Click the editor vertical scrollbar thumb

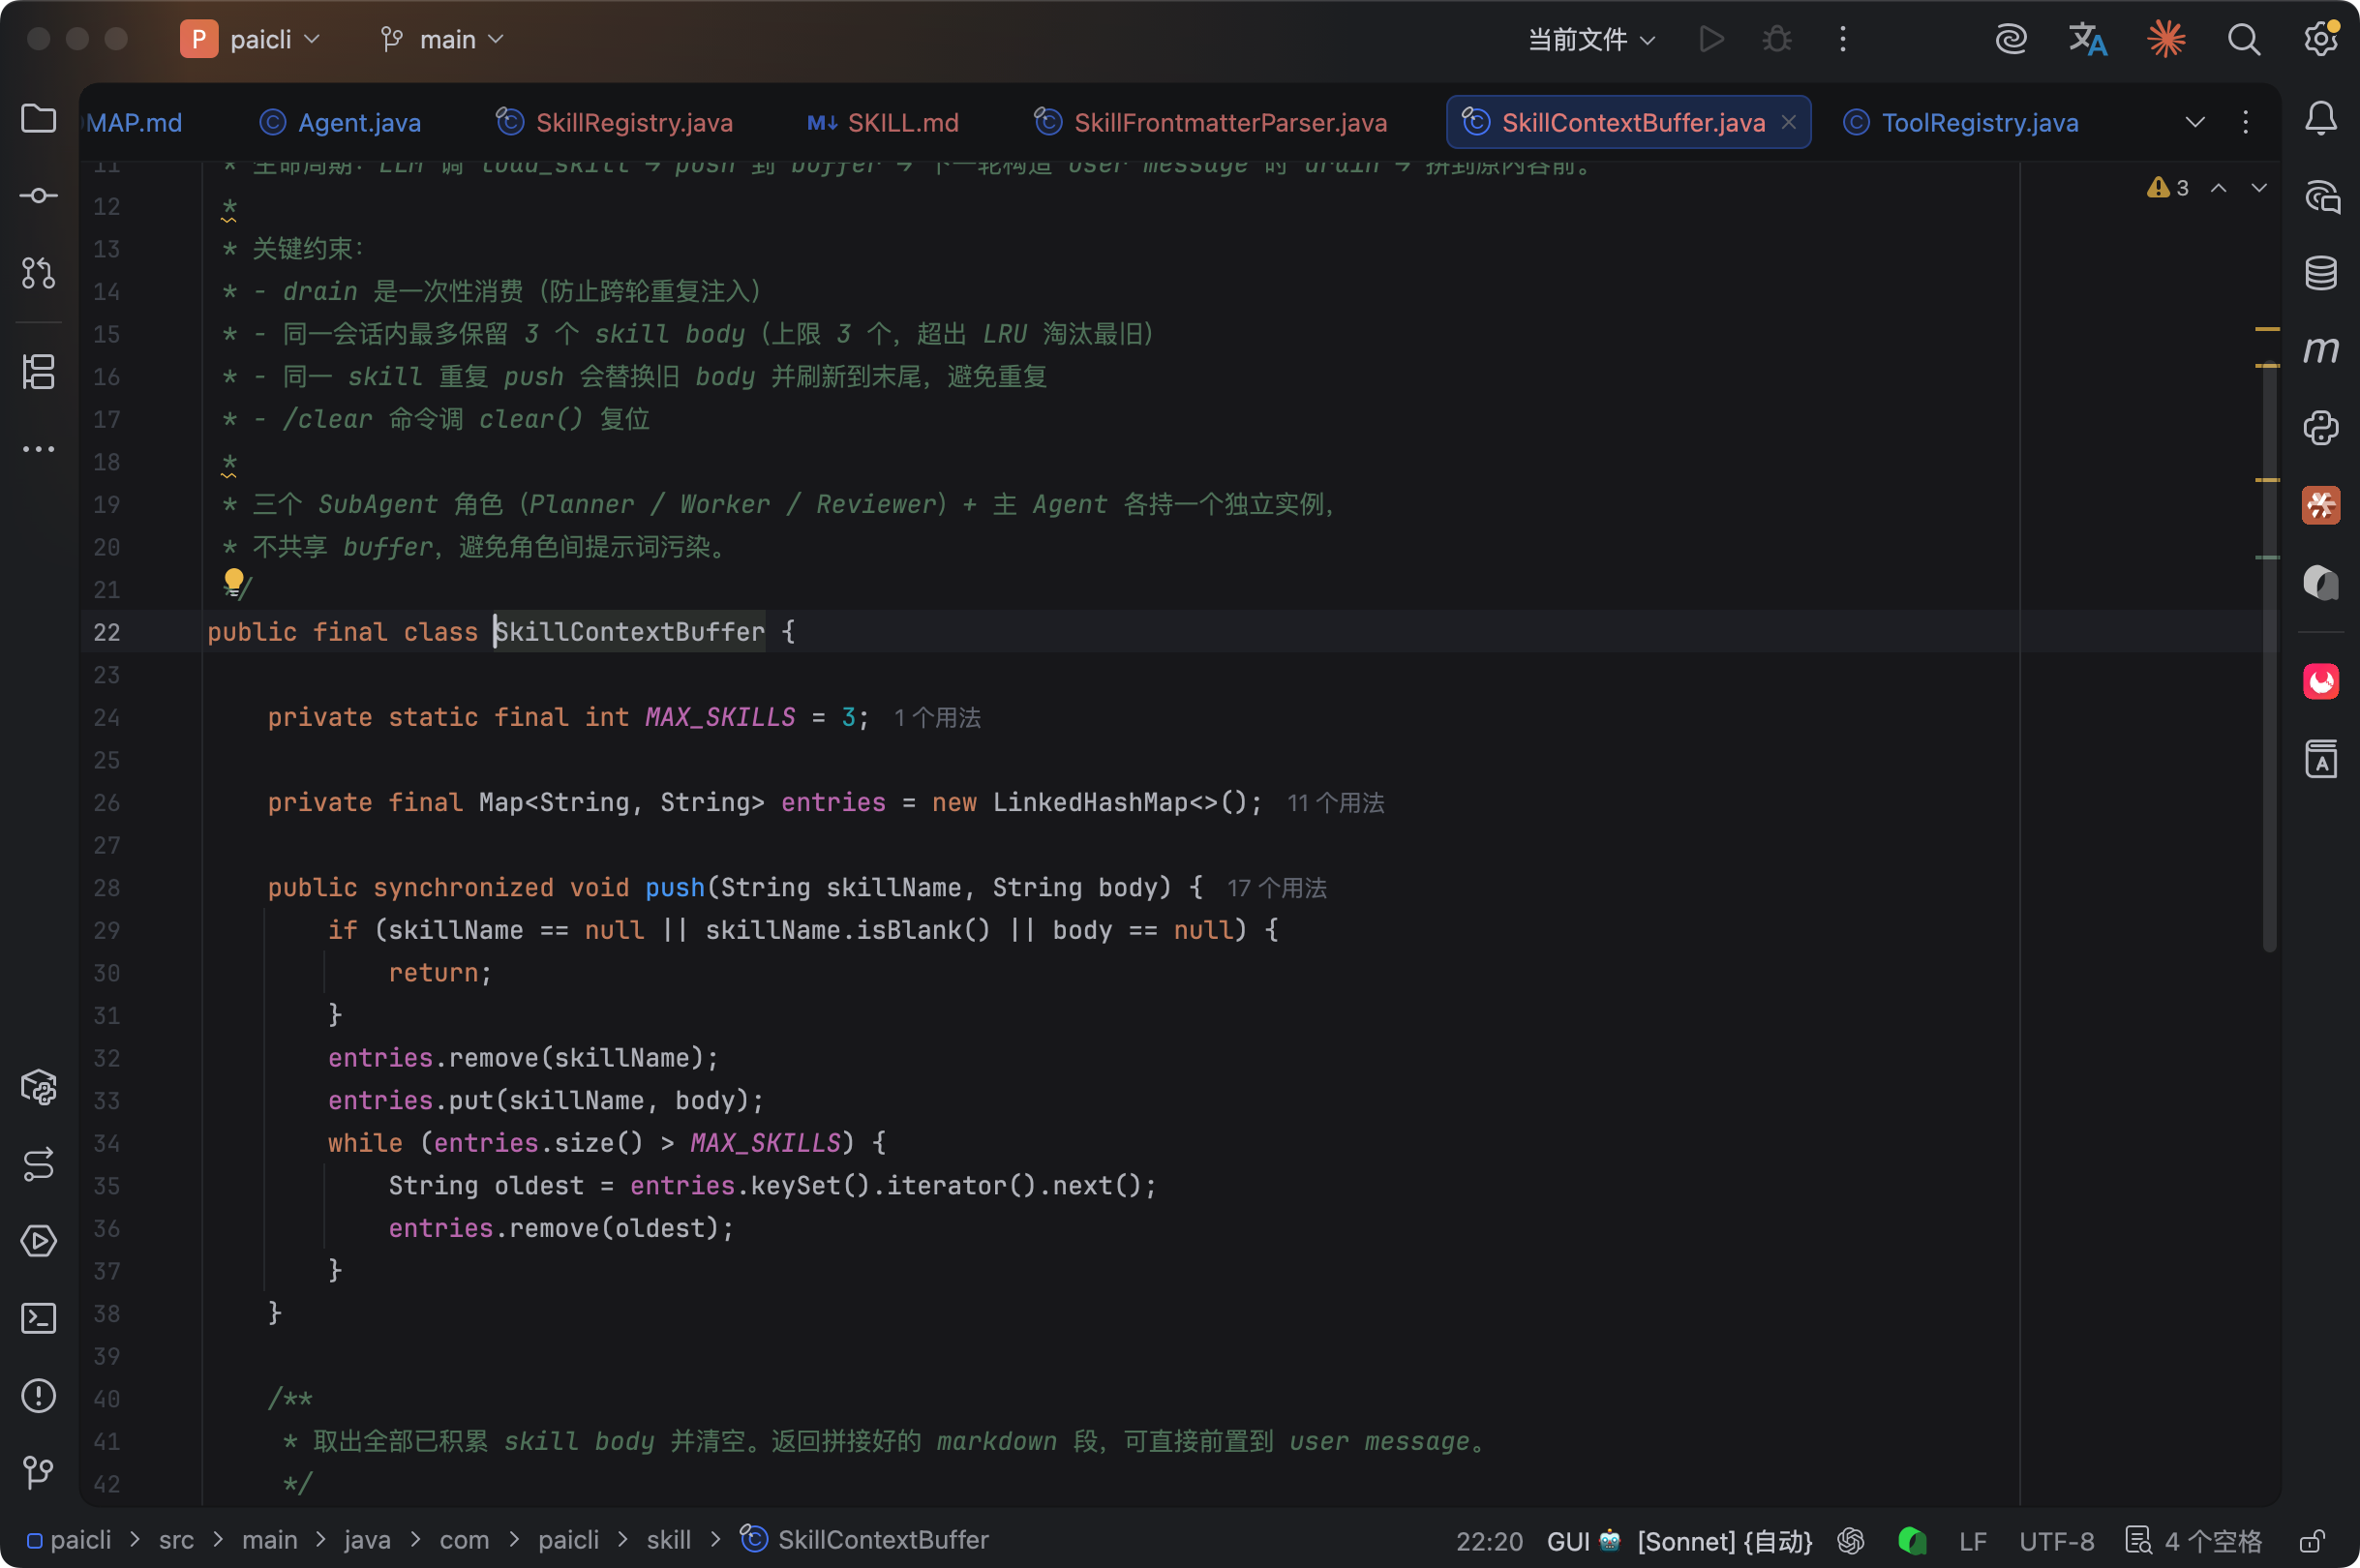2269,655
